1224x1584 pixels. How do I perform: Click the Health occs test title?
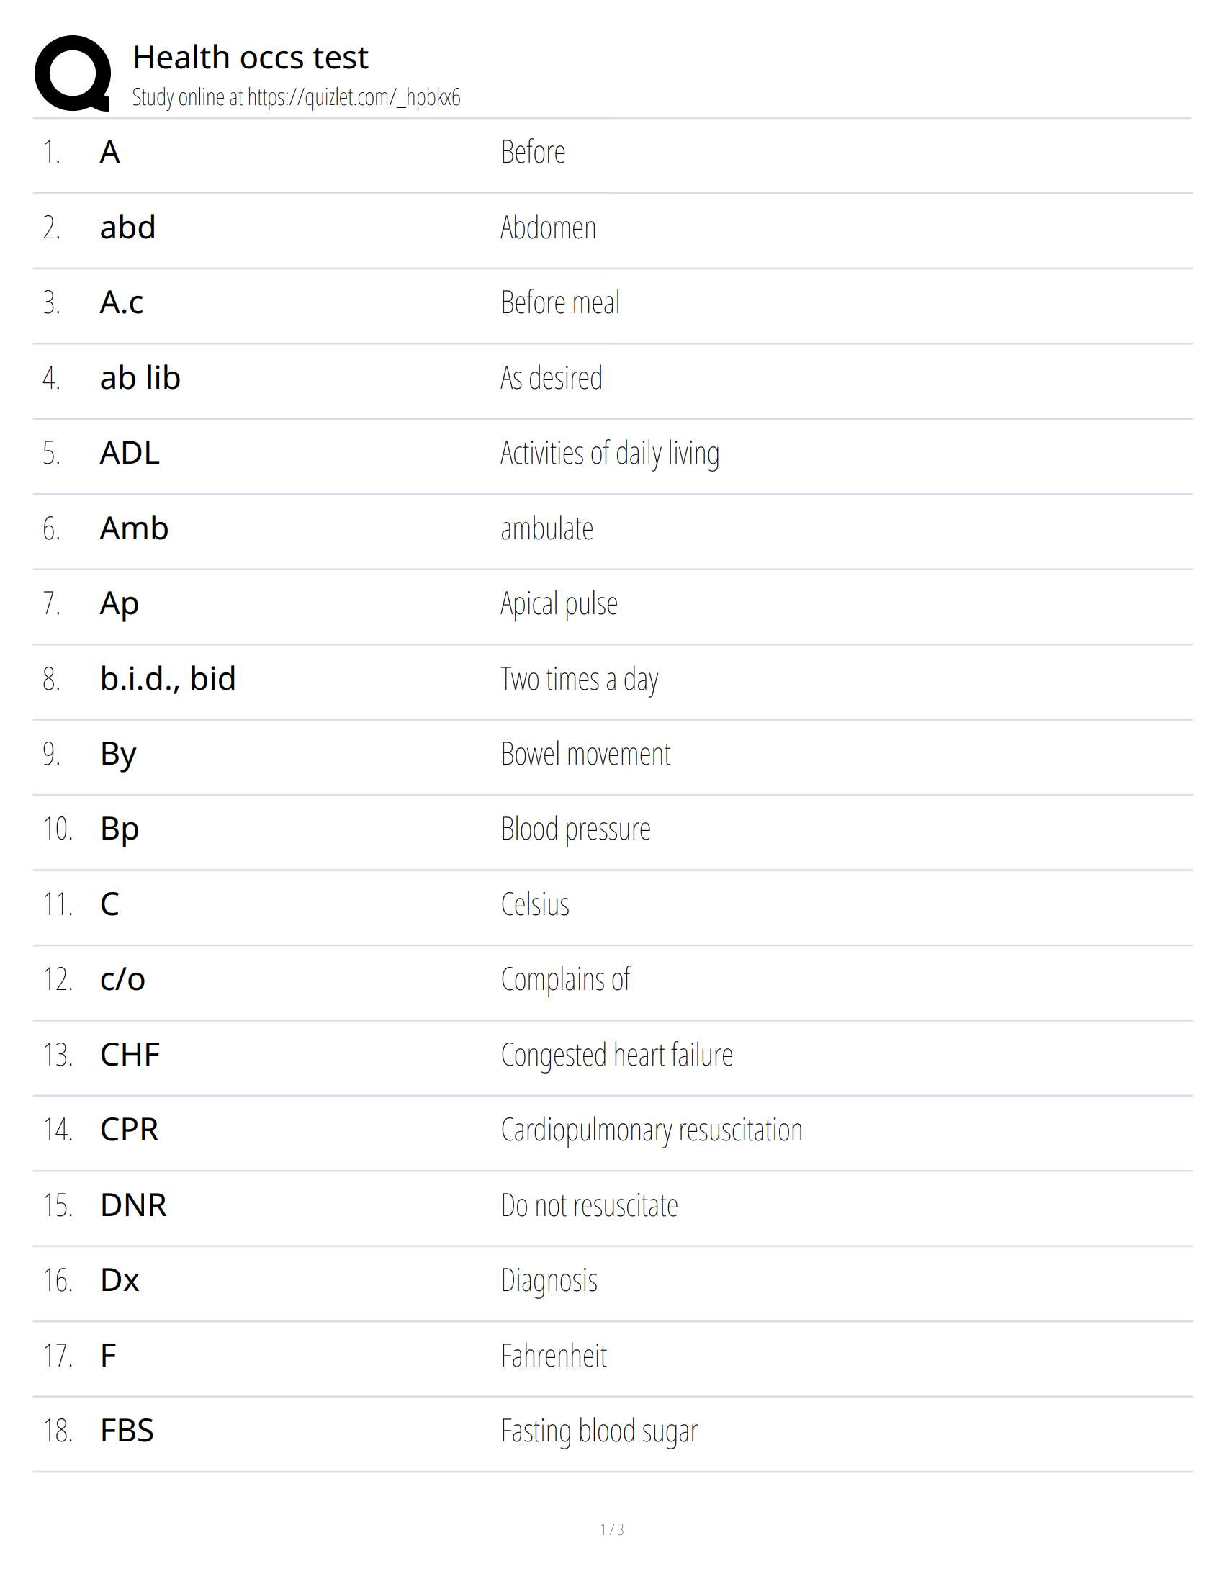[x=250, y=57]
